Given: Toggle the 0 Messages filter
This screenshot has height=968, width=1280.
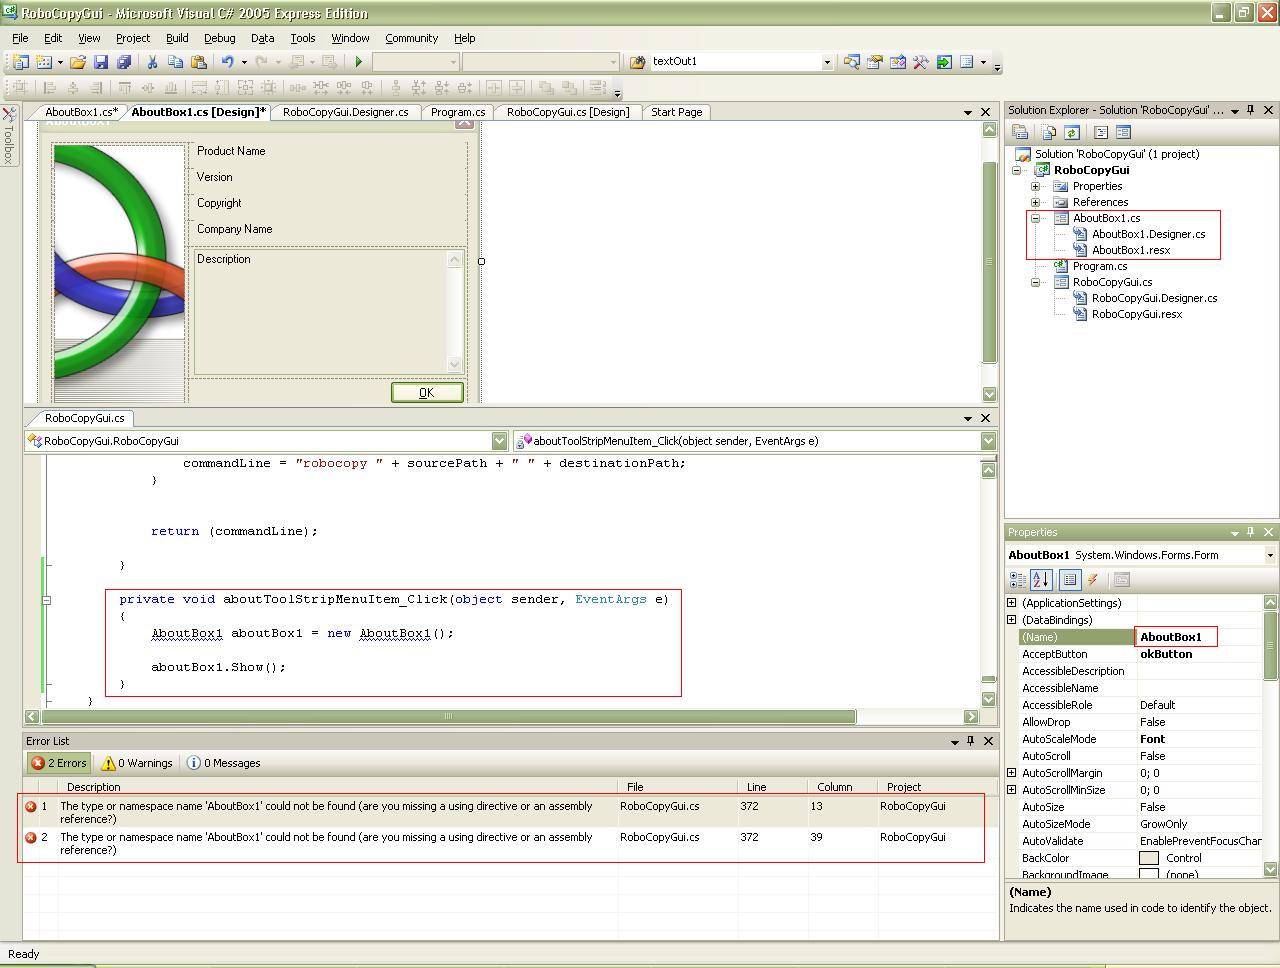Looking at the screenshot, I should click(x=223, y=763).
